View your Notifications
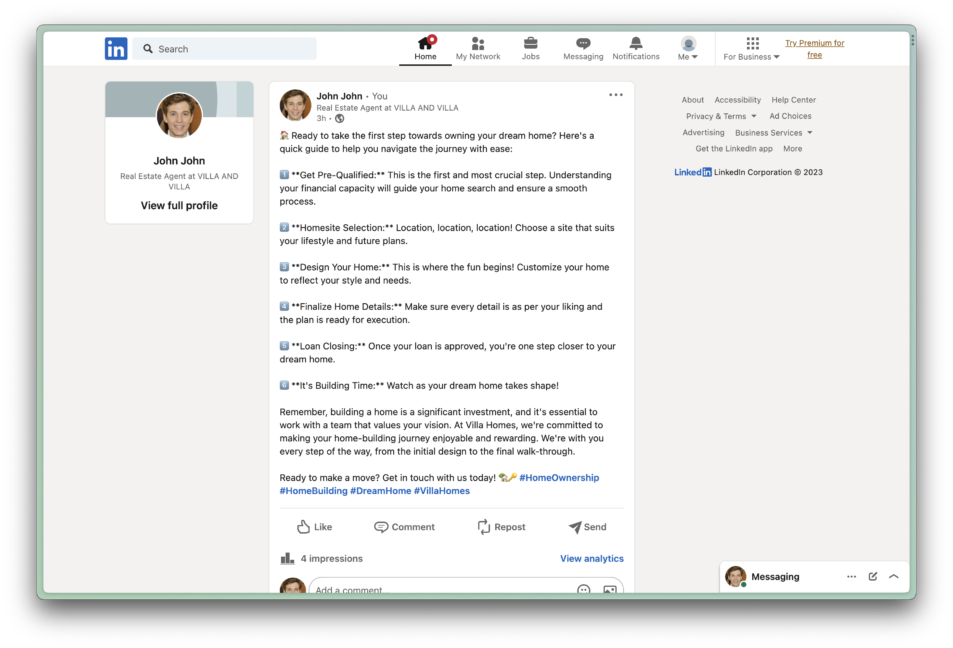This screenshot has height=648, width=953. [636, 47]
